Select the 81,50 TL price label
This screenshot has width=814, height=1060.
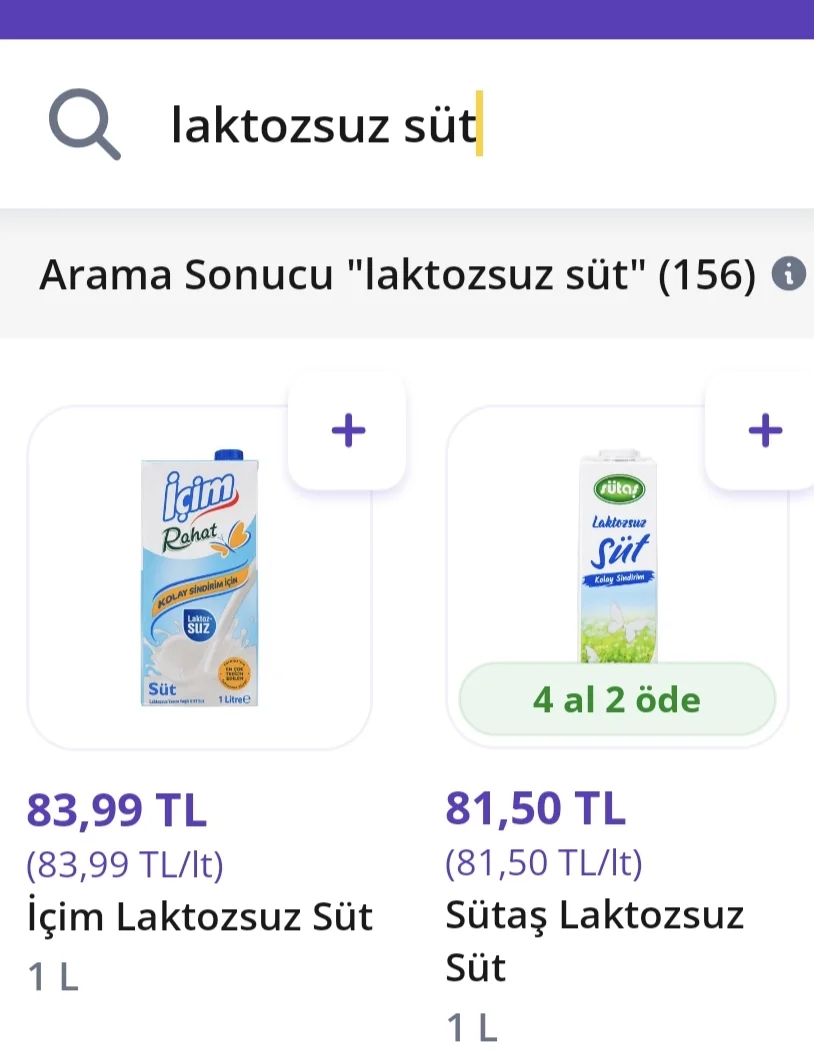(535, 808)
